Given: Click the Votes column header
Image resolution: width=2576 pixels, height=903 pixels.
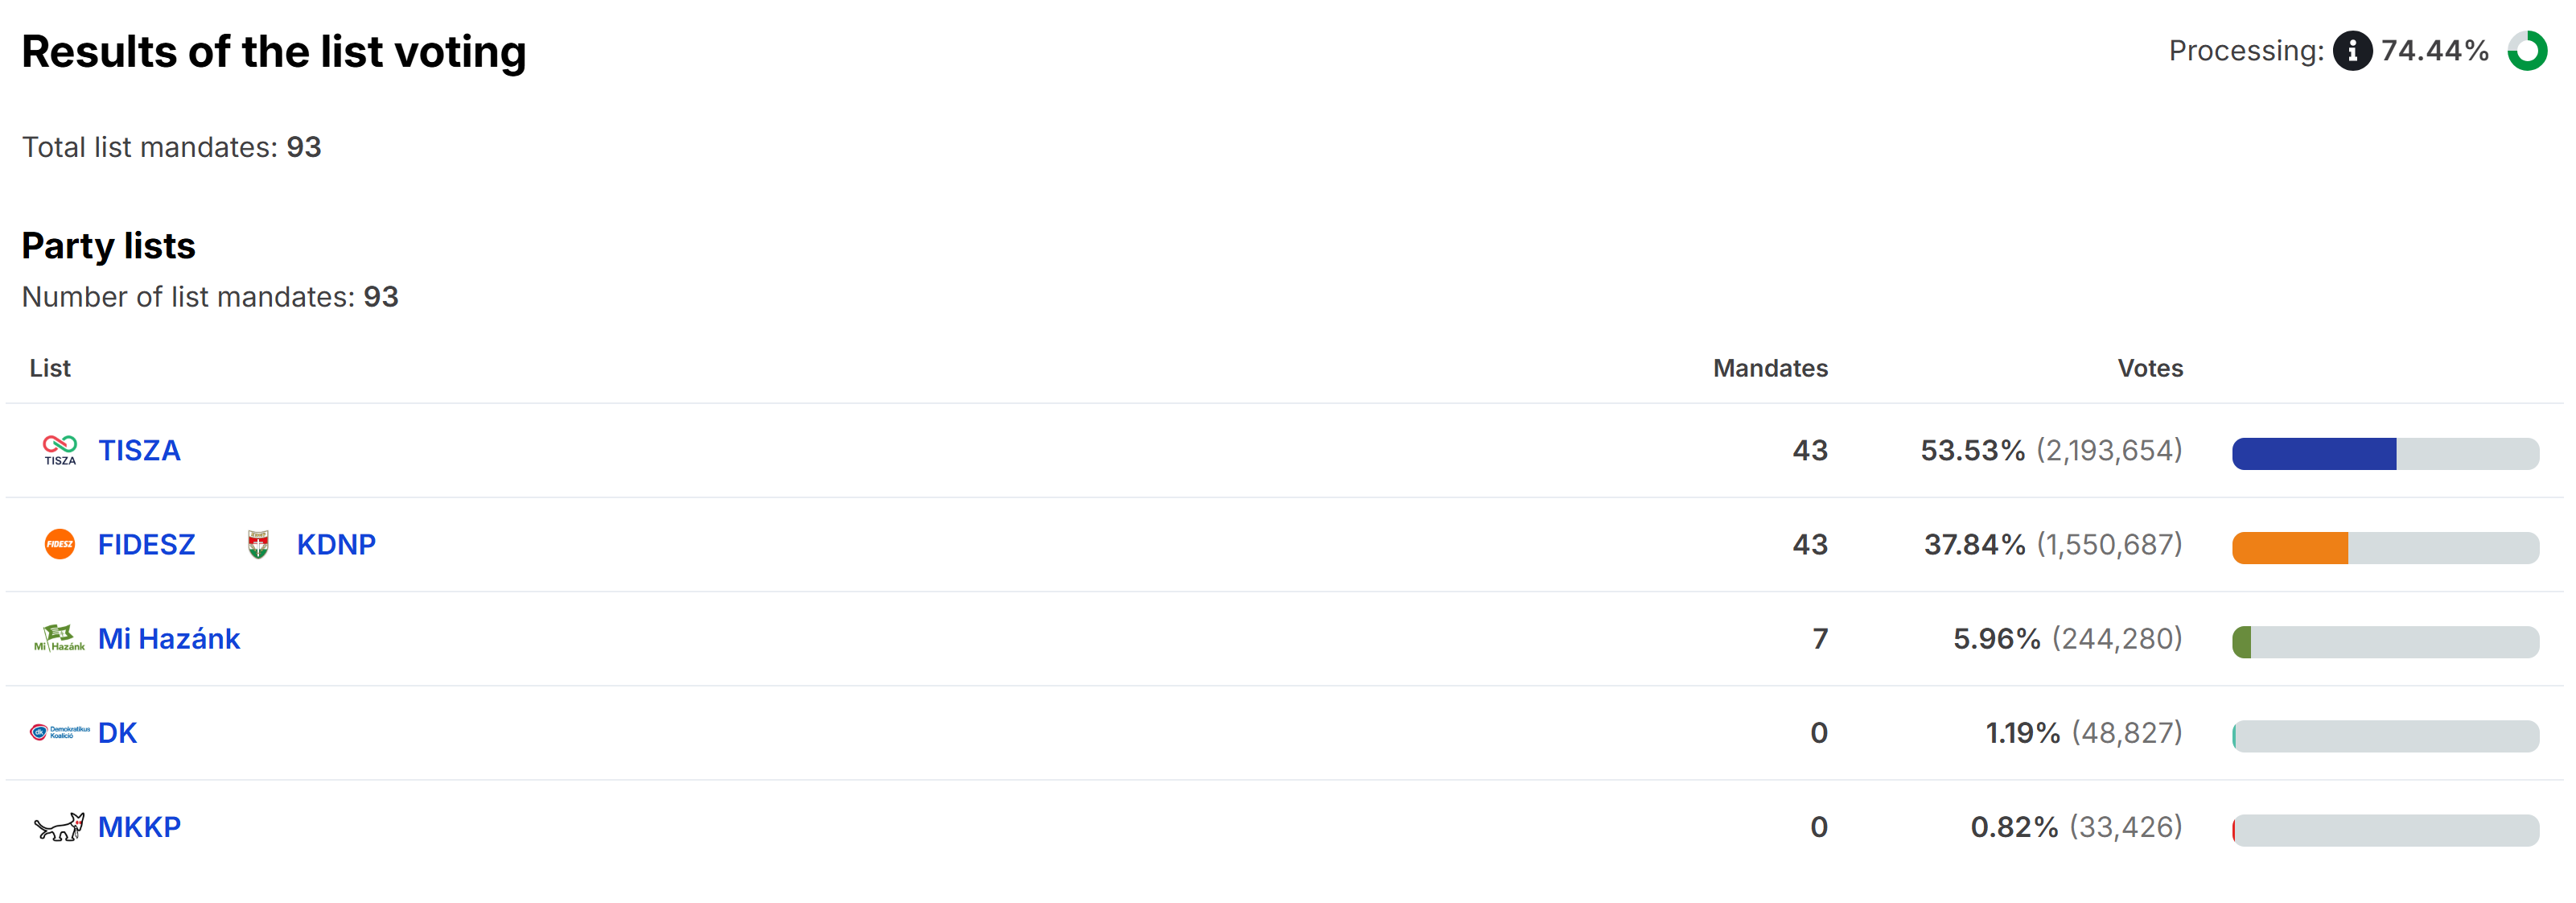Looking at the screenshot, I should 2149,368.
